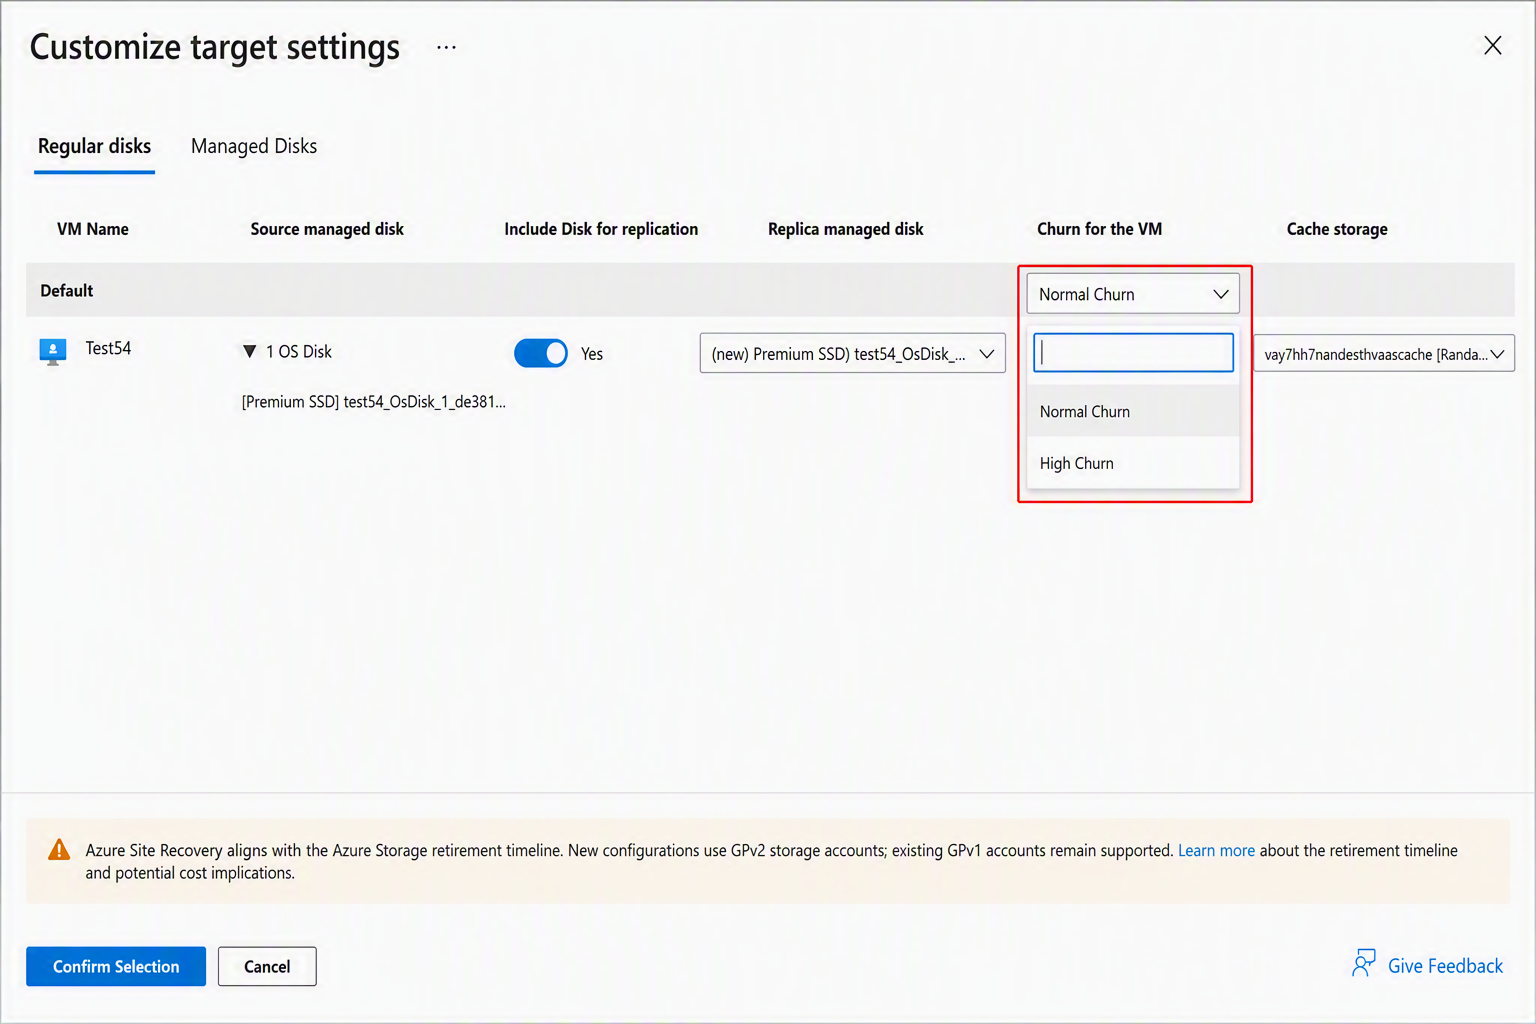The width and height of the screenshot is (1536, 1024).
Task: Click the warning triangle icon
Action: click(x=59, y=850)
